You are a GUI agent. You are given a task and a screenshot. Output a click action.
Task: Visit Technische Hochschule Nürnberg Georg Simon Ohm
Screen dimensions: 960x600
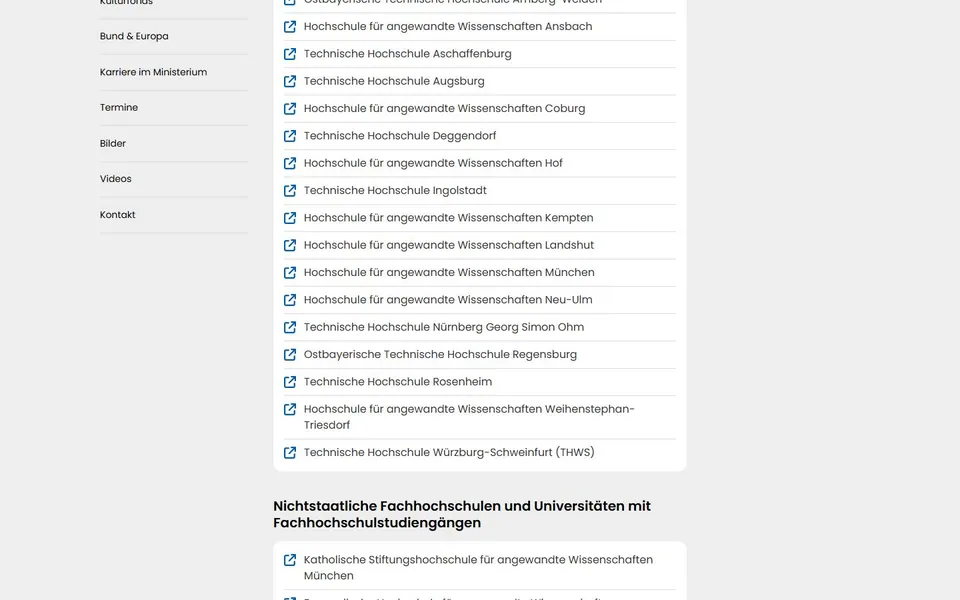coord(444,327)
